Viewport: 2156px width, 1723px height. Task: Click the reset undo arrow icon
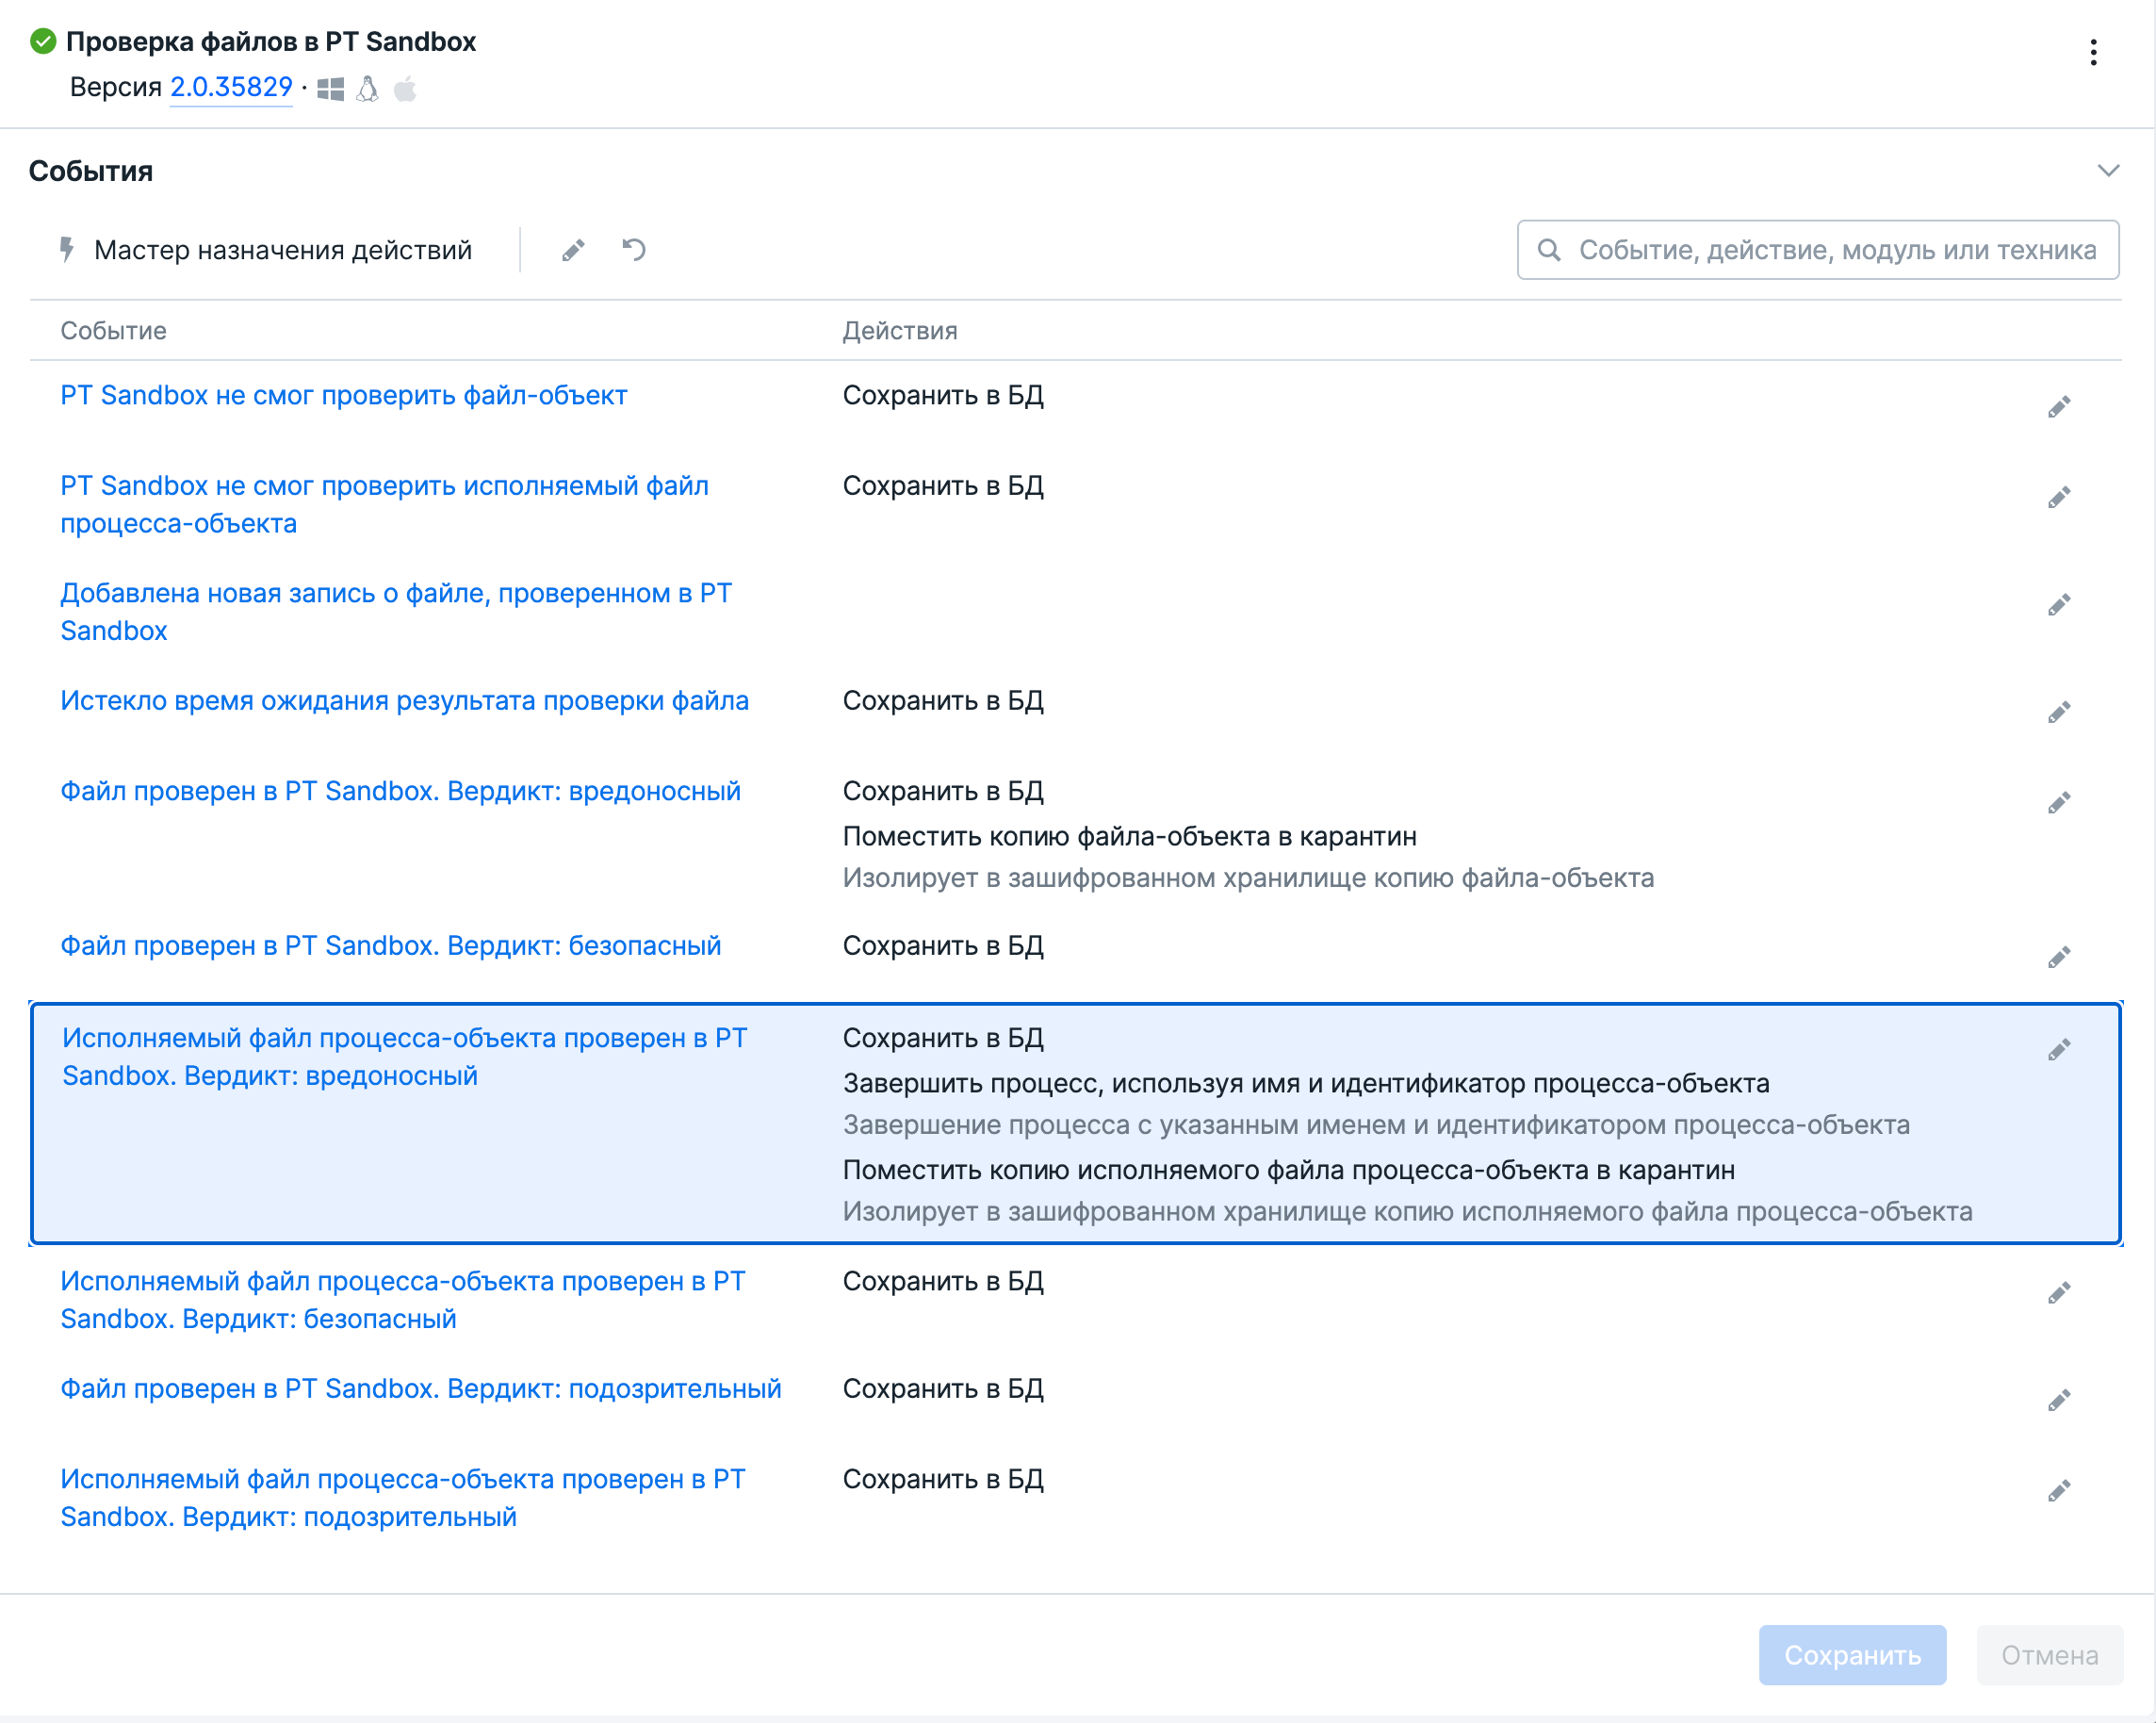(634, 250)
